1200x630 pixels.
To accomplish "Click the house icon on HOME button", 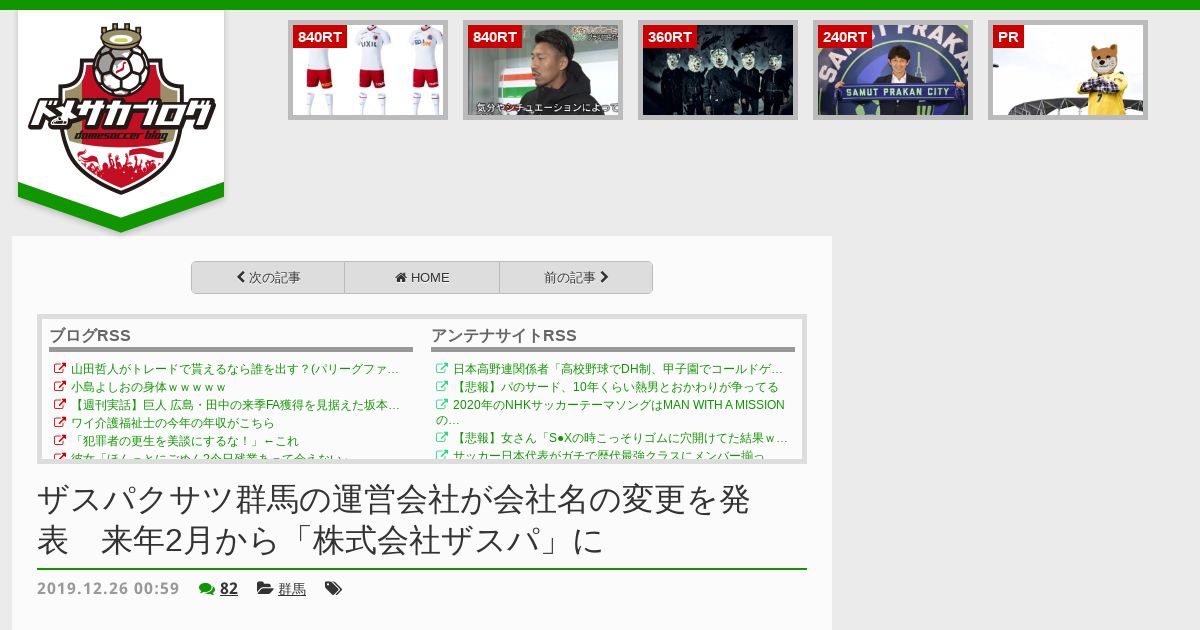I will 401,278.
